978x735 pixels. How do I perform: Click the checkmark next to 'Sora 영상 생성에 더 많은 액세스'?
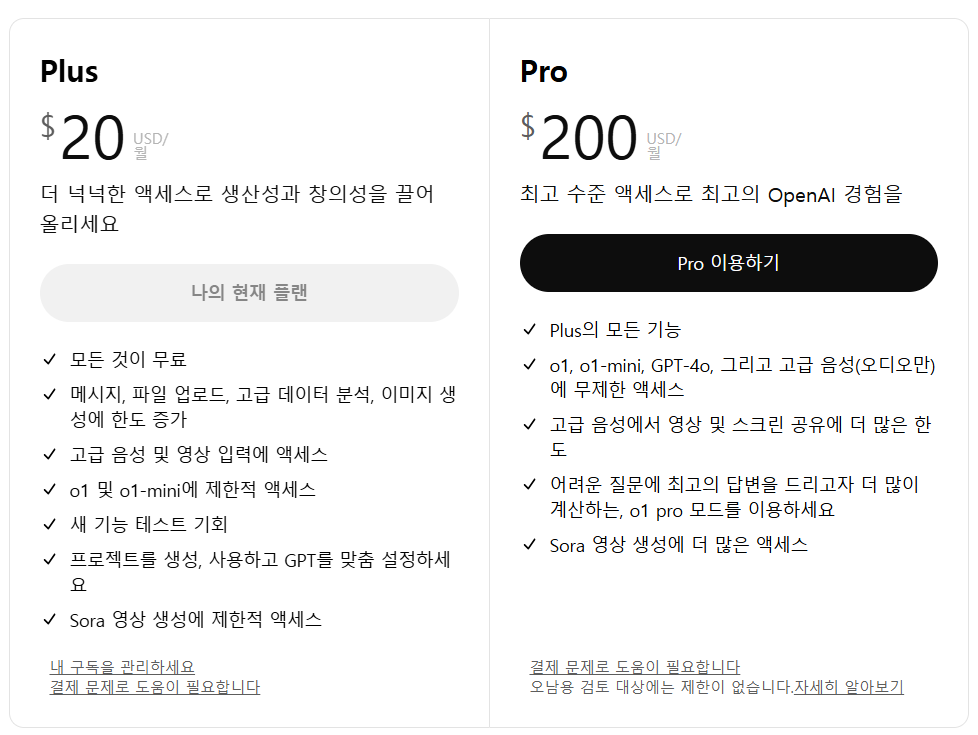point(528,546)
